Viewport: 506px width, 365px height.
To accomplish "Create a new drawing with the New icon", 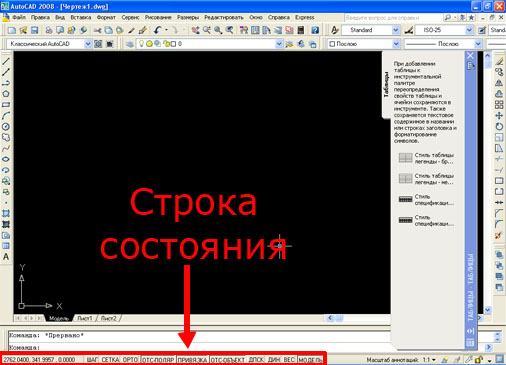I will click(x=12, y=30).
